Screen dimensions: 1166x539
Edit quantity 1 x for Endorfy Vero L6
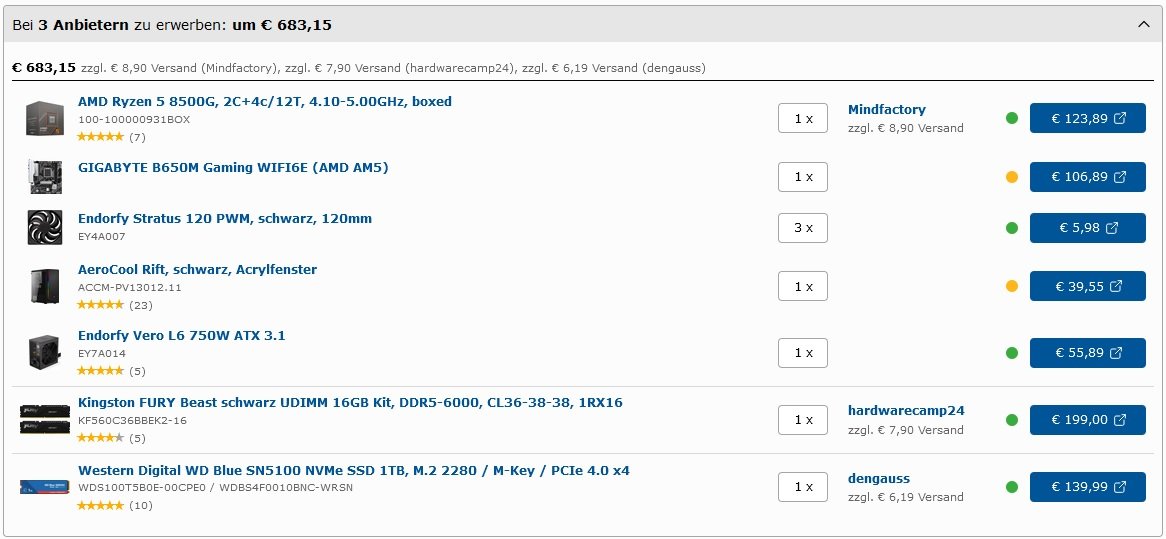[802, 352]
